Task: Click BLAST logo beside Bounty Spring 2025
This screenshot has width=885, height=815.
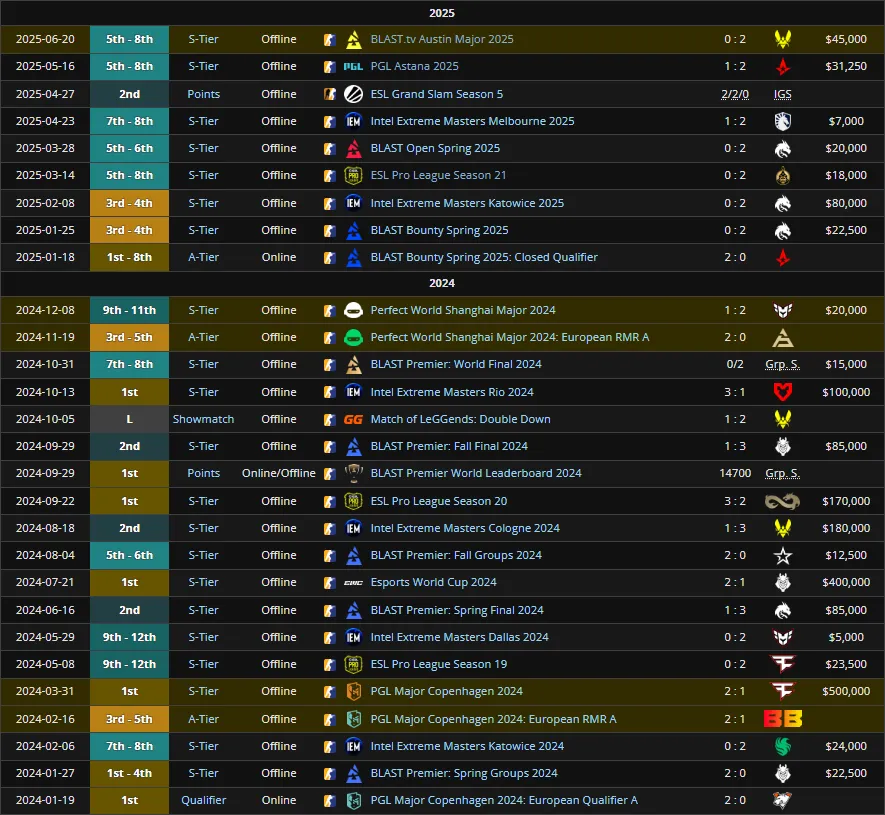Action: tap(353, 230)
